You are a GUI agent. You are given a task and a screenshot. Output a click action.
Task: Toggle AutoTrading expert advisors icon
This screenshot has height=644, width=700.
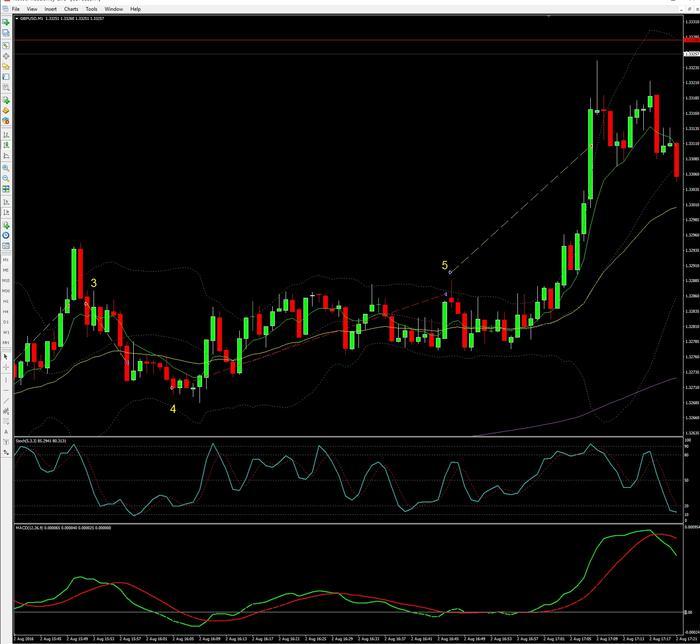6,121
